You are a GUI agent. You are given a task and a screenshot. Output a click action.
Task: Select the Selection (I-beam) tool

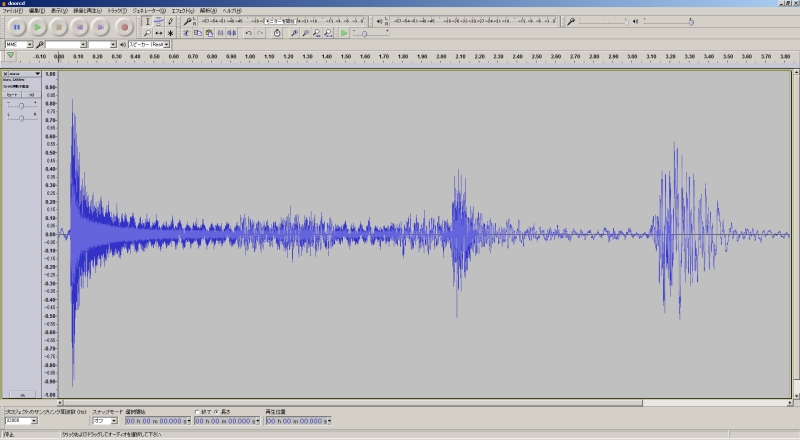point(147,21)
